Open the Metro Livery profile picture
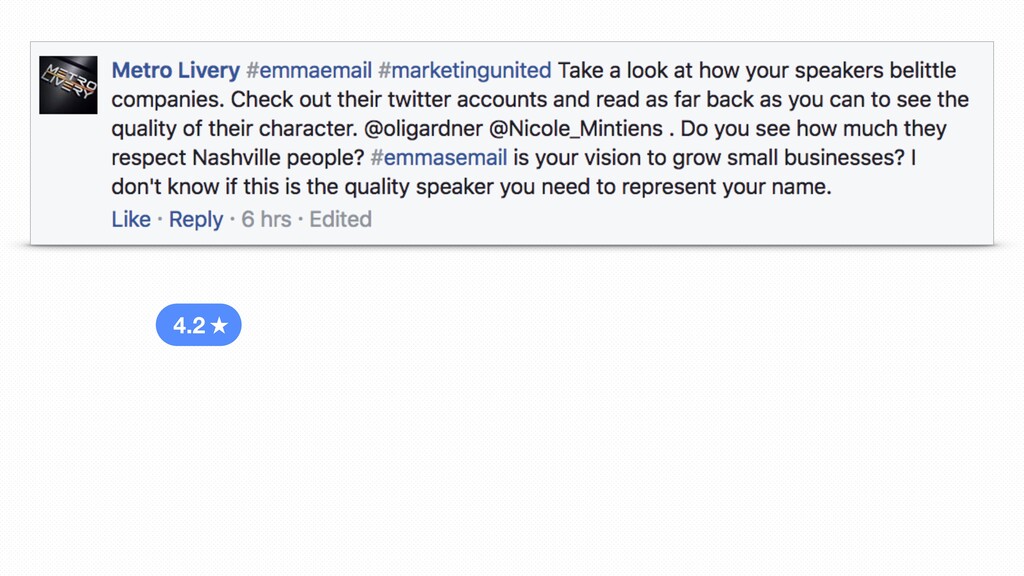Screen dimensions: 1024x576 [x=68, y=85]
